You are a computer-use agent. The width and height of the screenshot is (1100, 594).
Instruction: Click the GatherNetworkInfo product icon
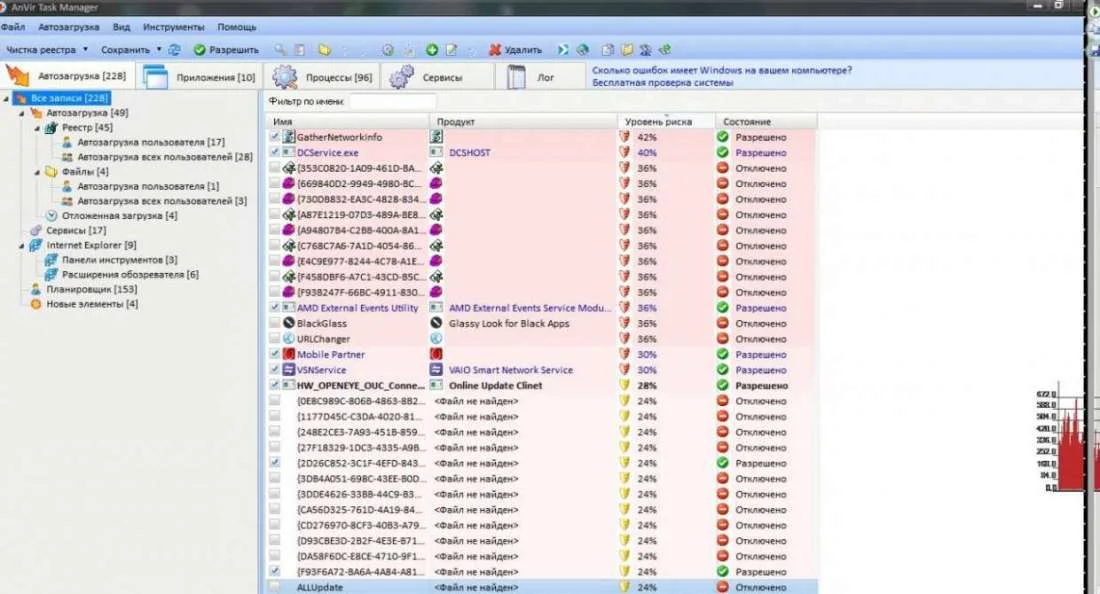(436, 137)
